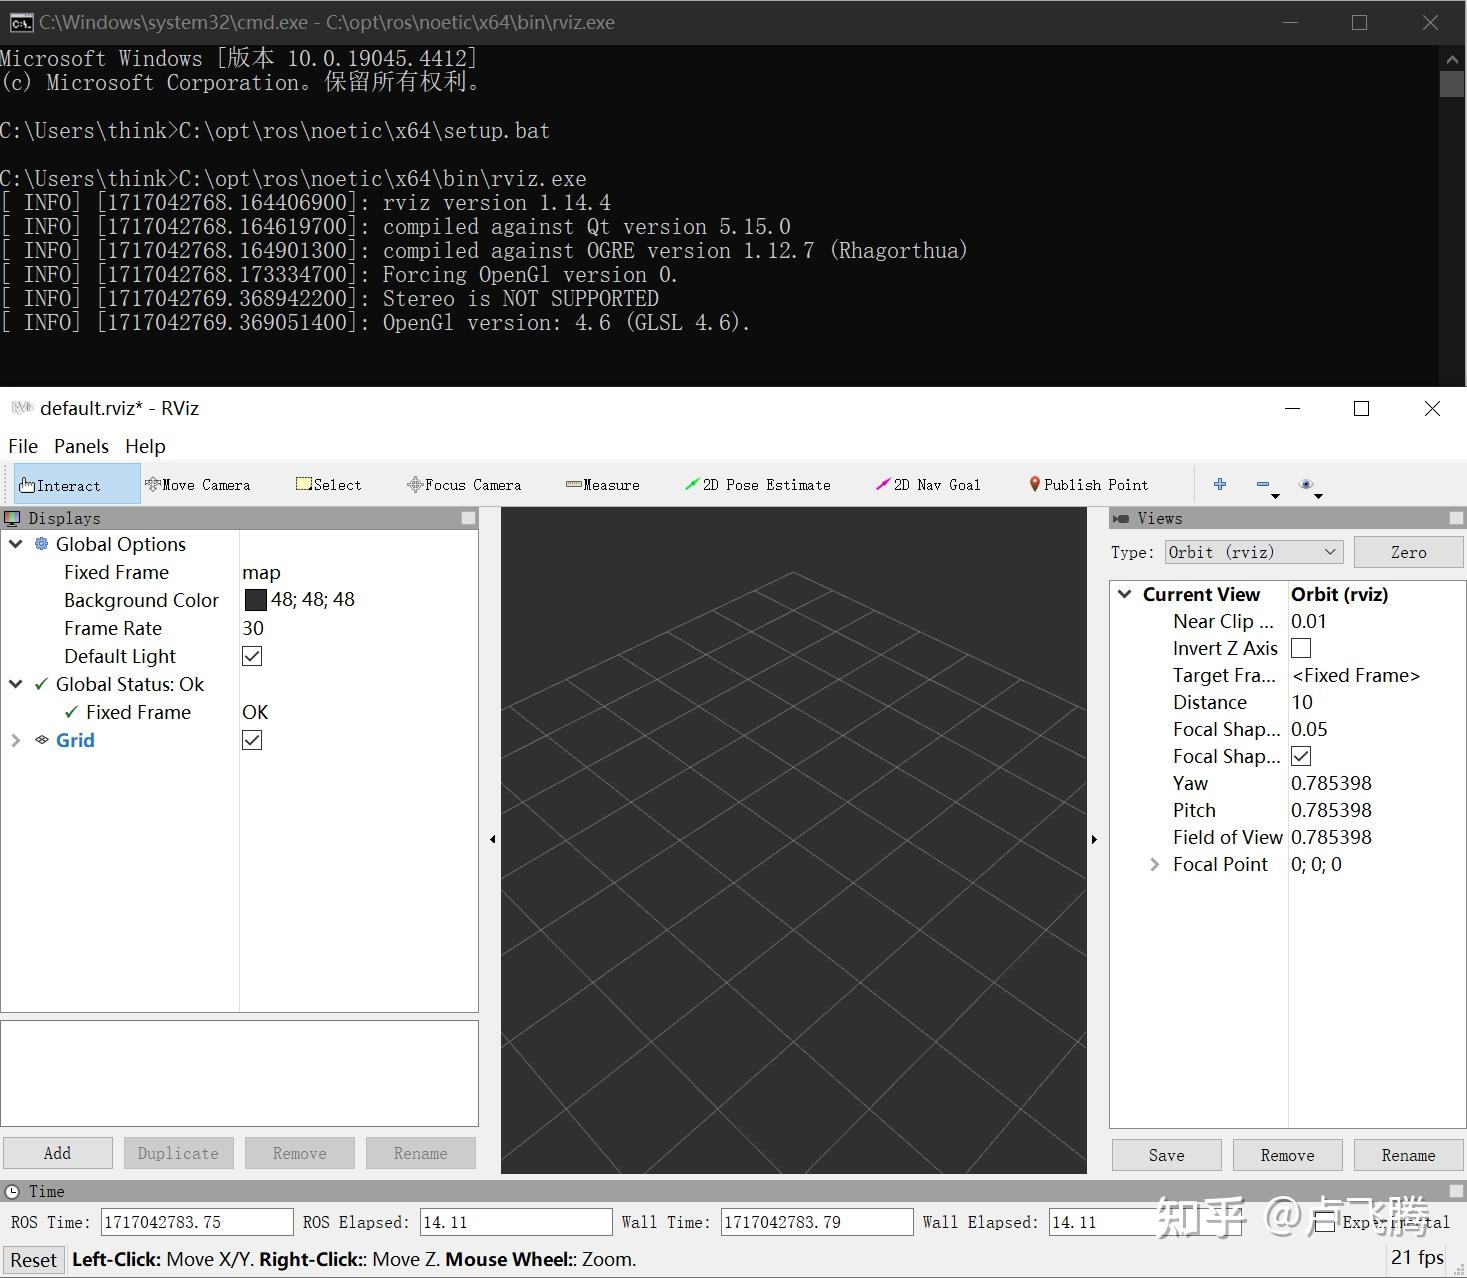
Task: Enable the Invert Z Axis checkbox
Action: point(1301,648)
